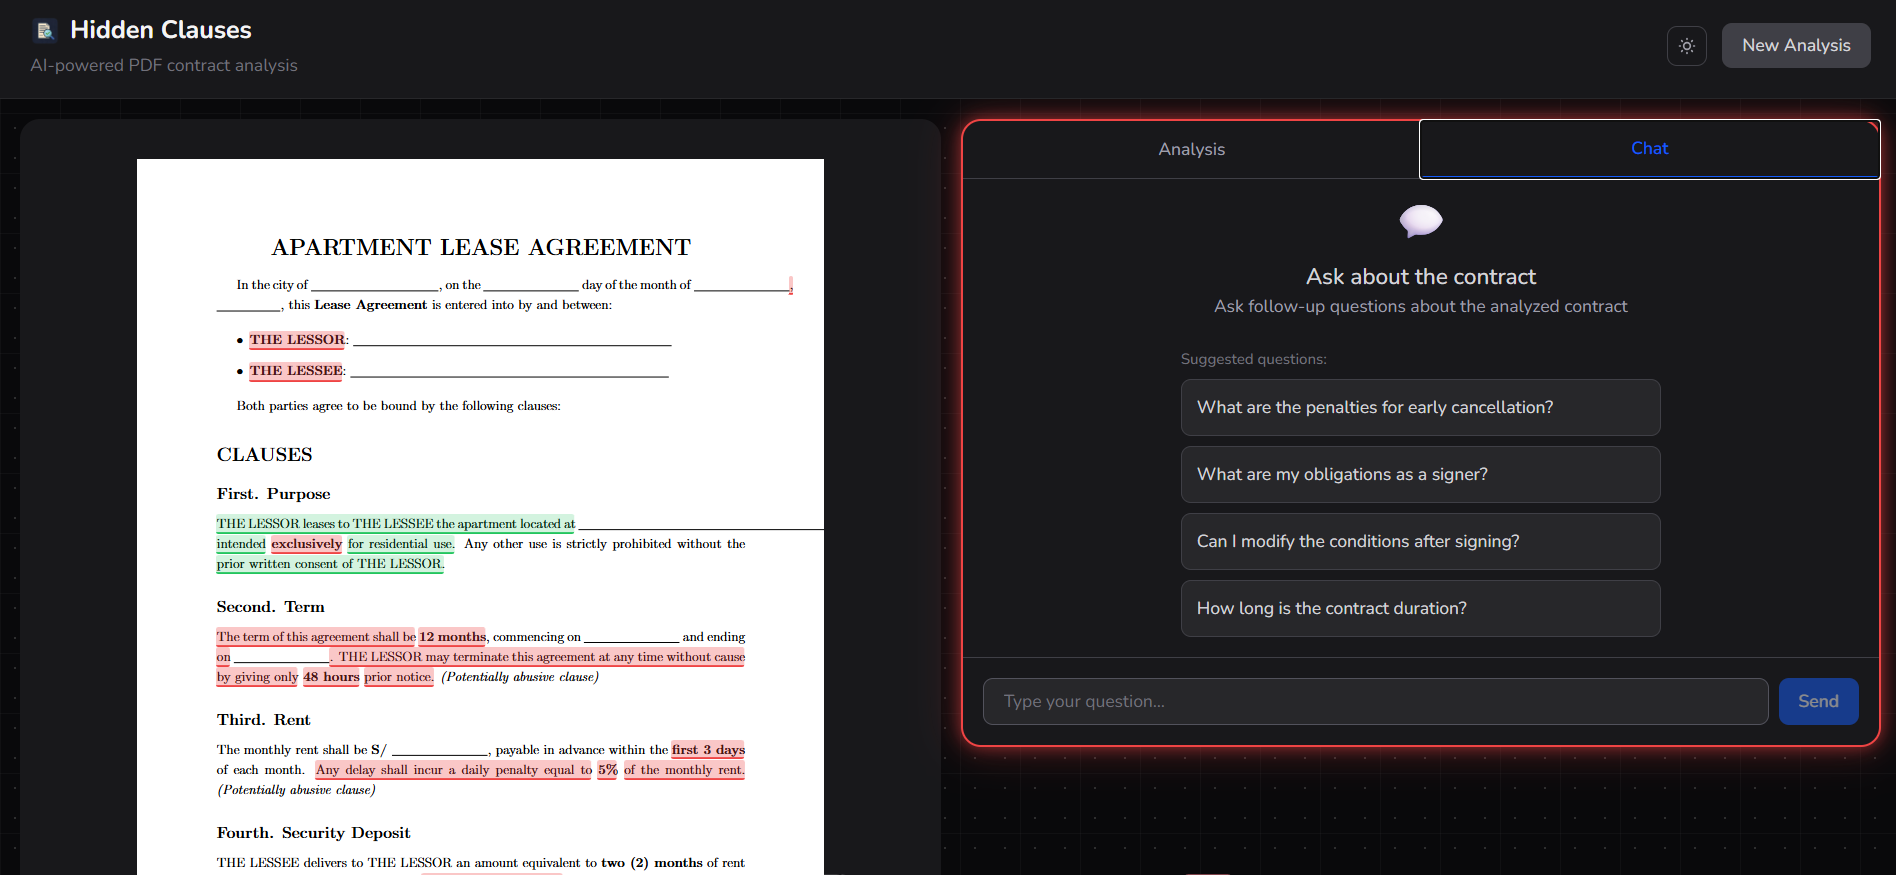Click highlighted '48 hours' notice text

click(x=331, y=677)
